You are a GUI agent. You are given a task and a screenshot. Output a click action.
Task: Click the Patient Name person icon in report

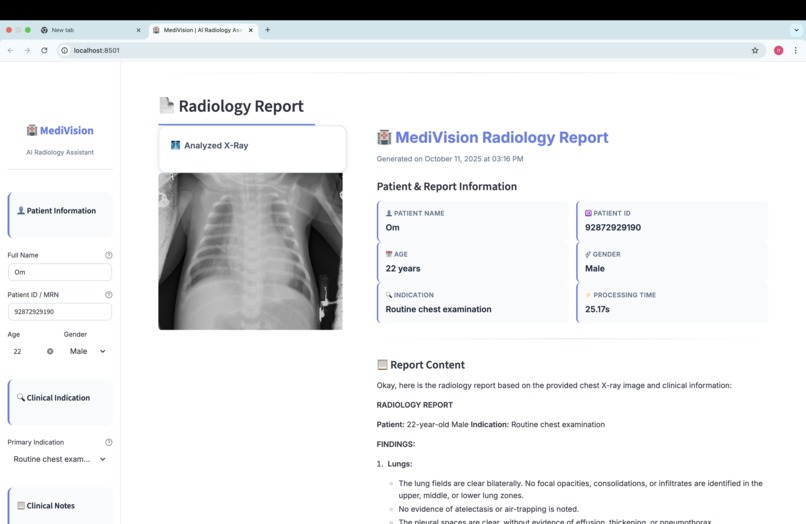click(x=389, y=213)
